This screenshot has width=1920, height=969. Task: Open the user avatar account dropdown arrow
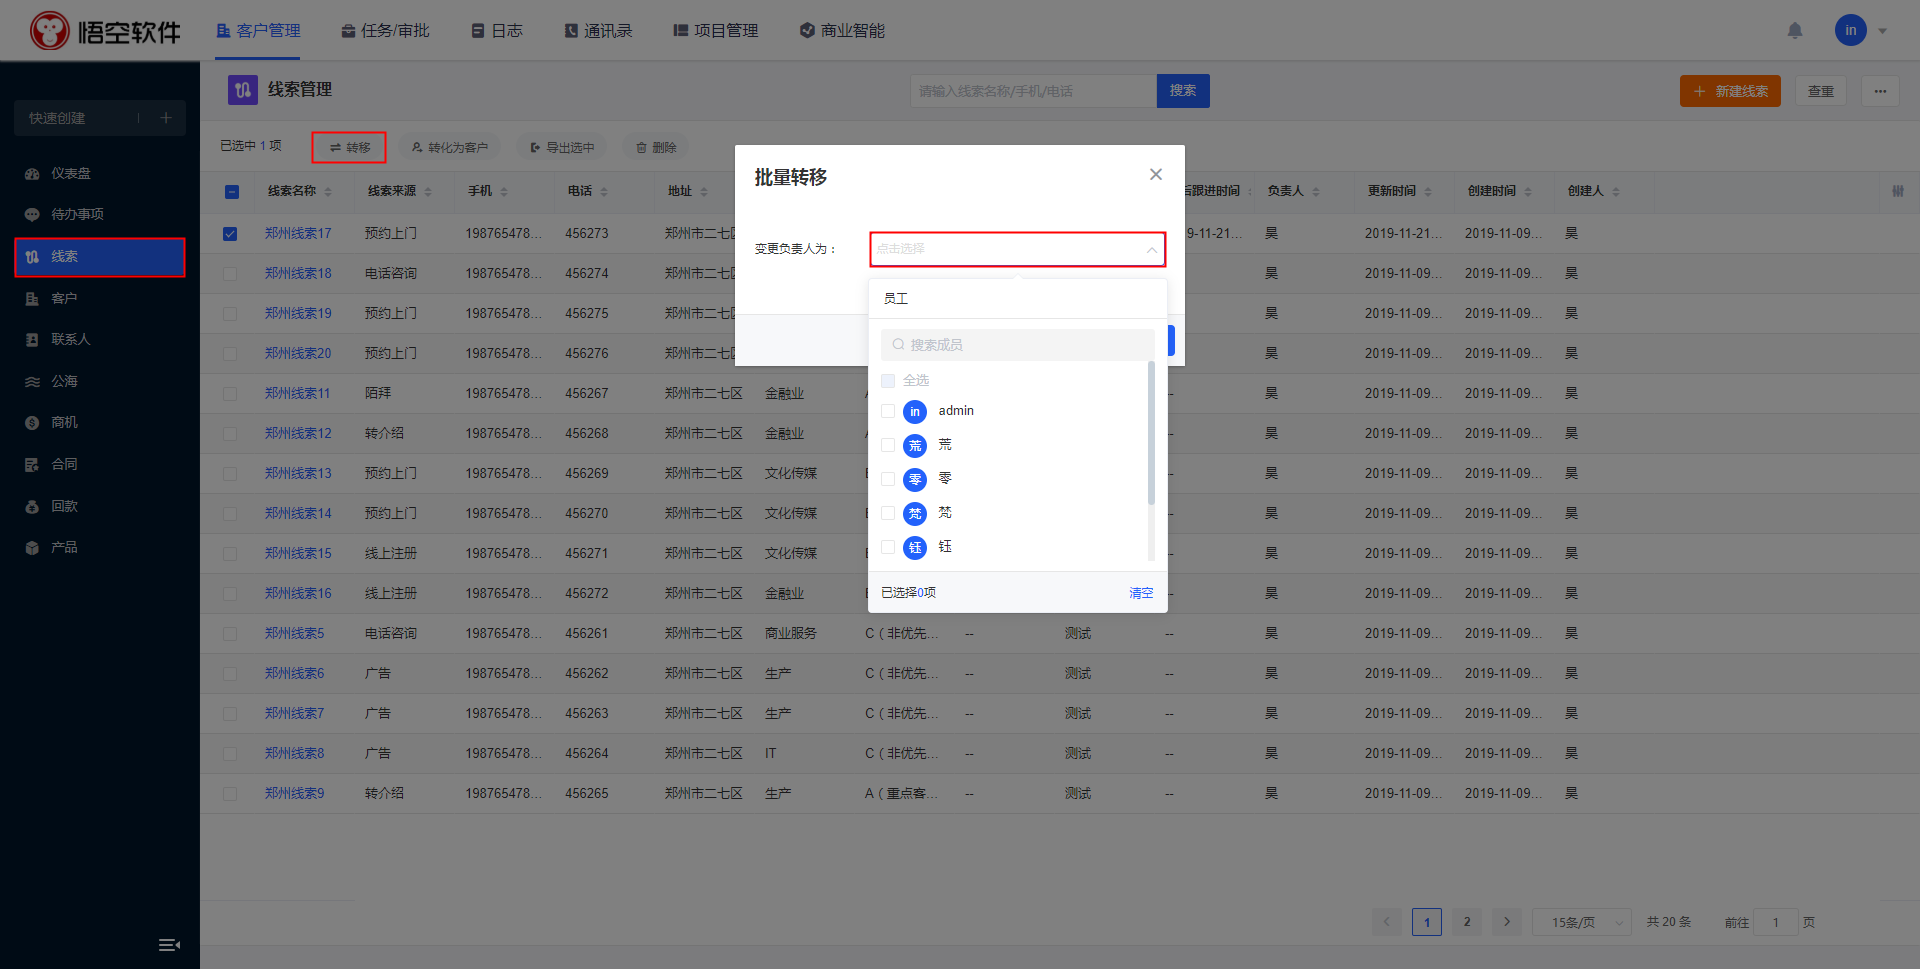(1882, 31)
